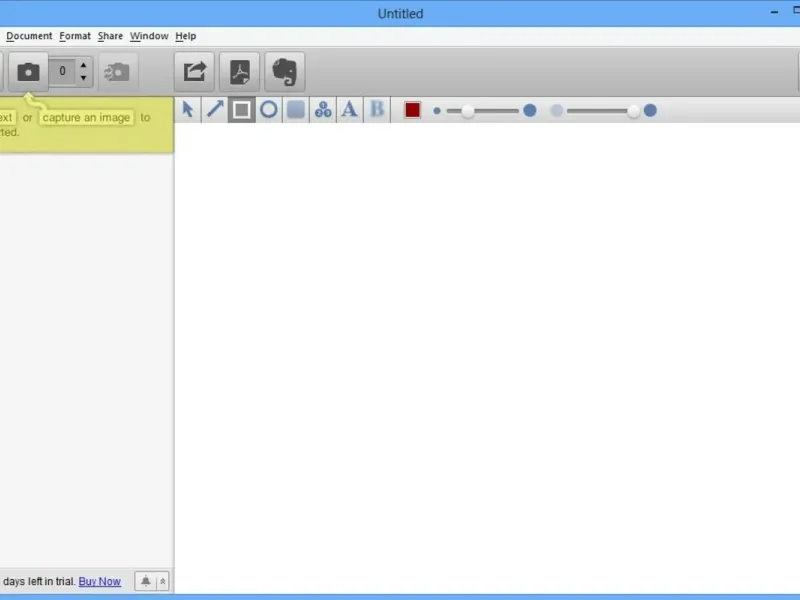The width and height of the screenshot is (800, 600).
Task: Click the notification bell icon
Action: click(145, 581)
